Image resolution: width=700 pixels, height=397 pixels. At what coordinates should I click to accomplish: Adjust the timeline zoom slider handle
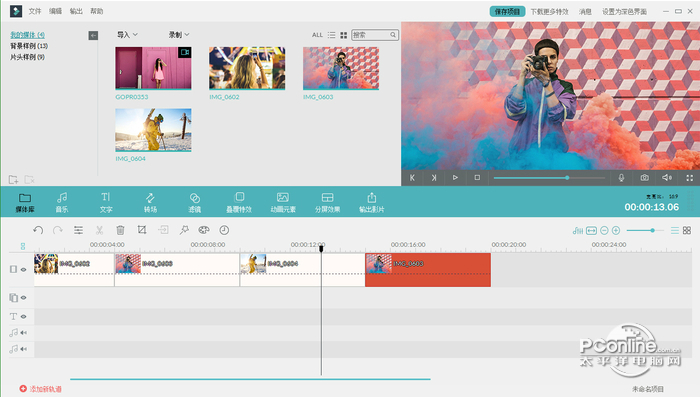pos(652,230)
